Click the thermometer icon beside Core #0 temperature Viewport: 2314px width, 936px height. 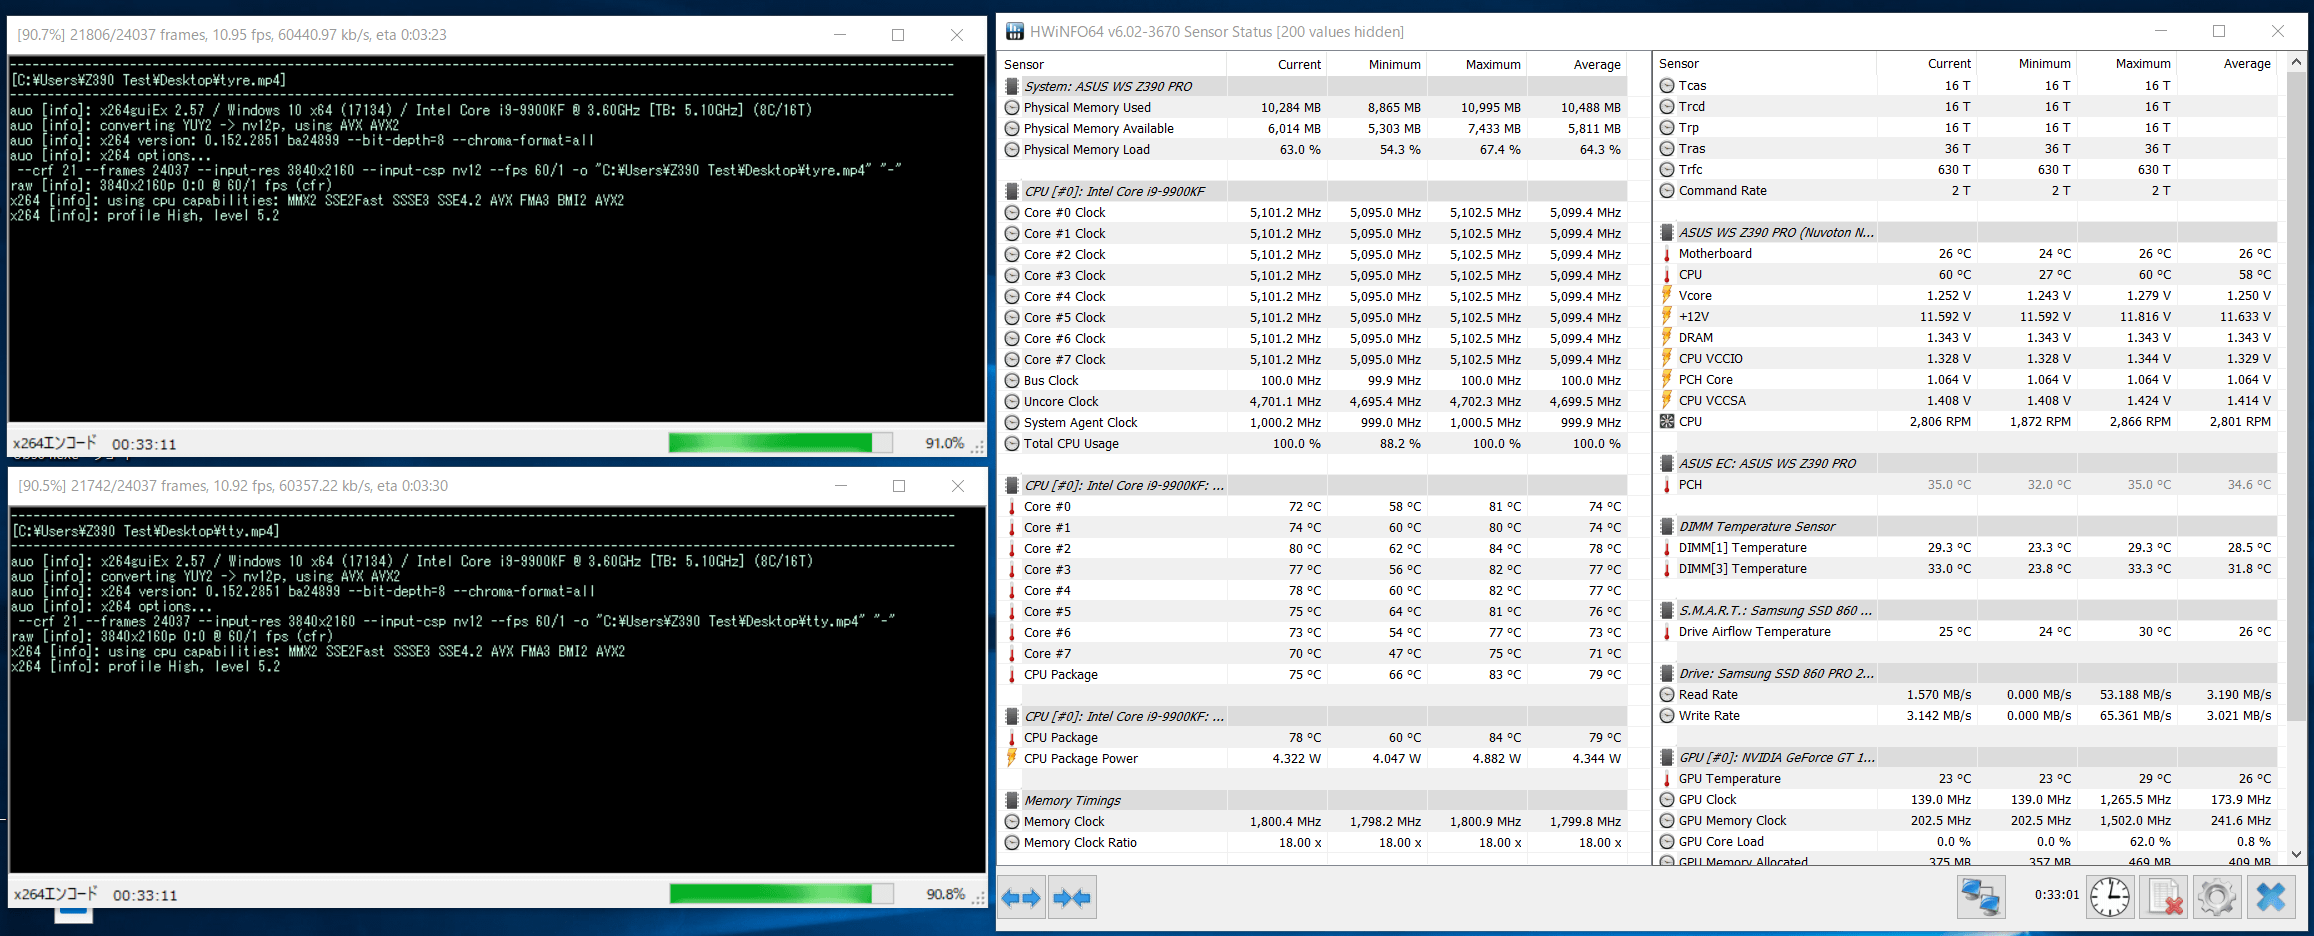pyautogui.click(x=1012, y=506)
